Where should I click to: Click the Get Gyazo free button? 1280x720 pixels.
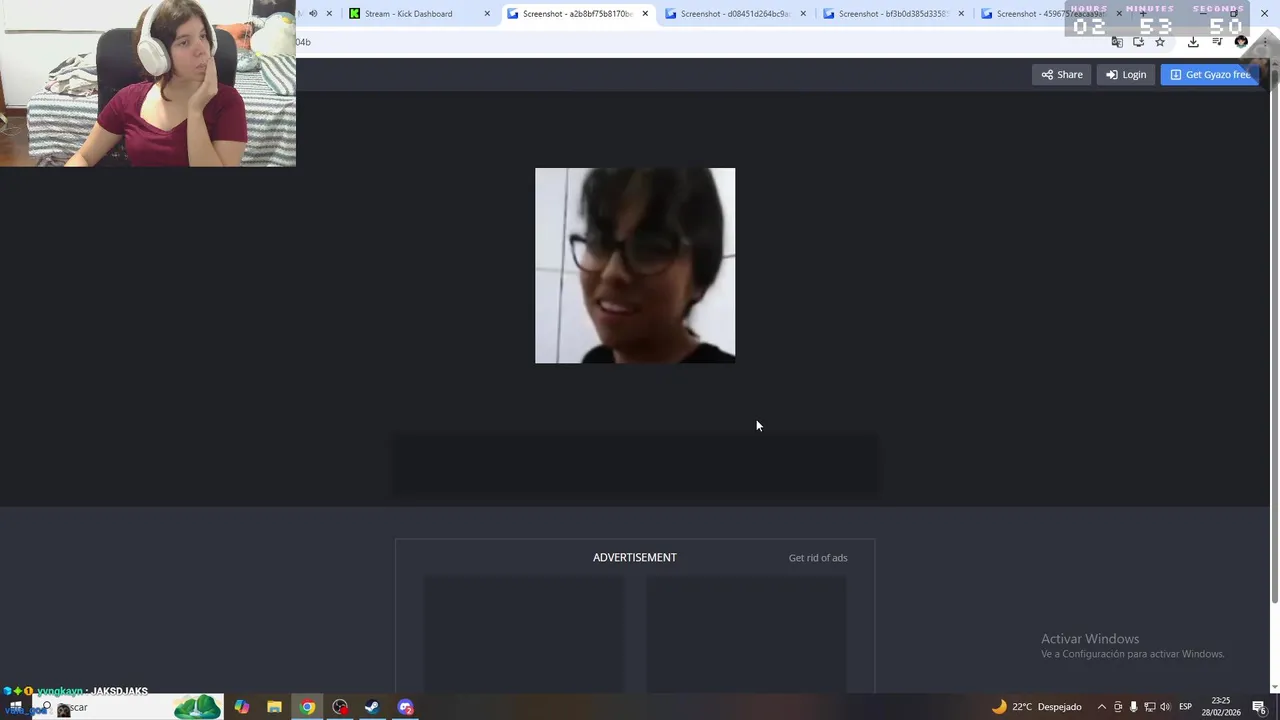(x=1210, y=74)
